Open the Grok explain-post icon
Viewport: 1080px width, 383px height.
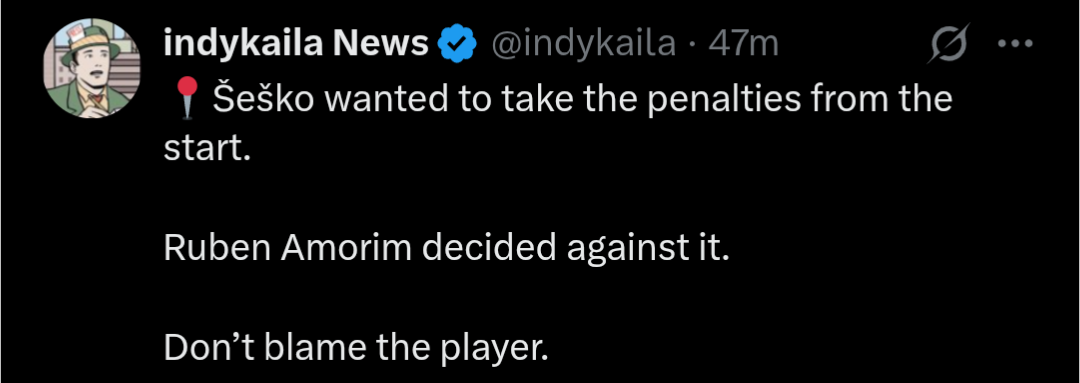click(x=951, y=44)
